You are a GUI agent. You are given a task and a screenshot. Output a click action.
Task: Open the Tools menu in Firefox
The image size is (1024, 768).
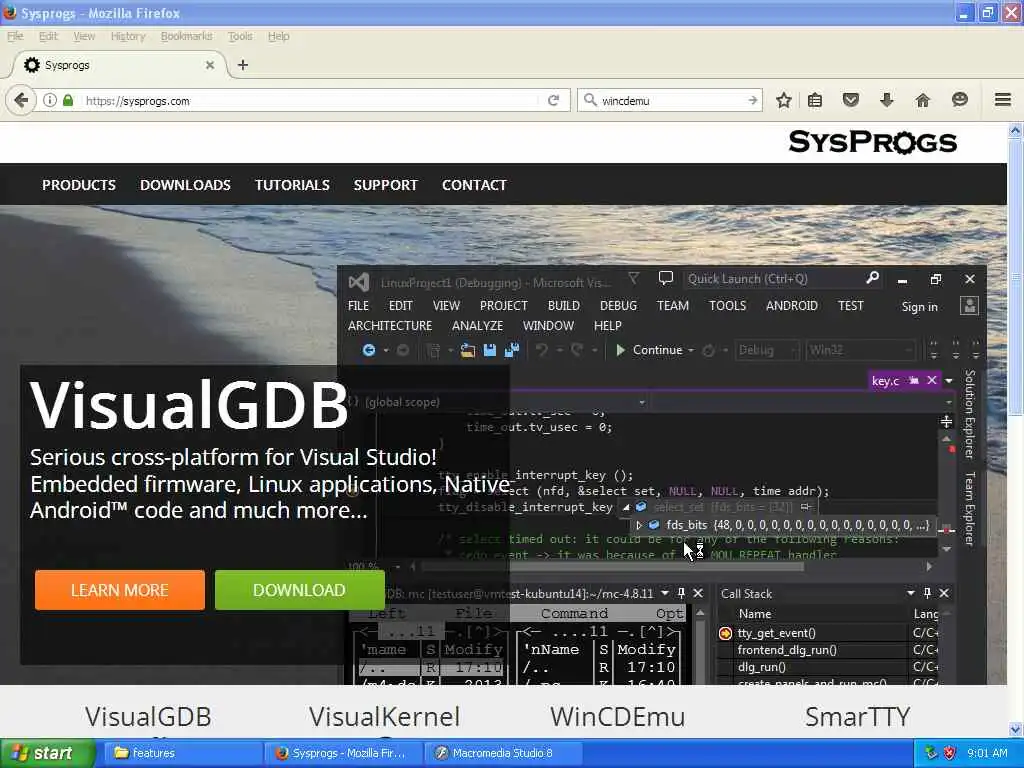pos(240,36)
